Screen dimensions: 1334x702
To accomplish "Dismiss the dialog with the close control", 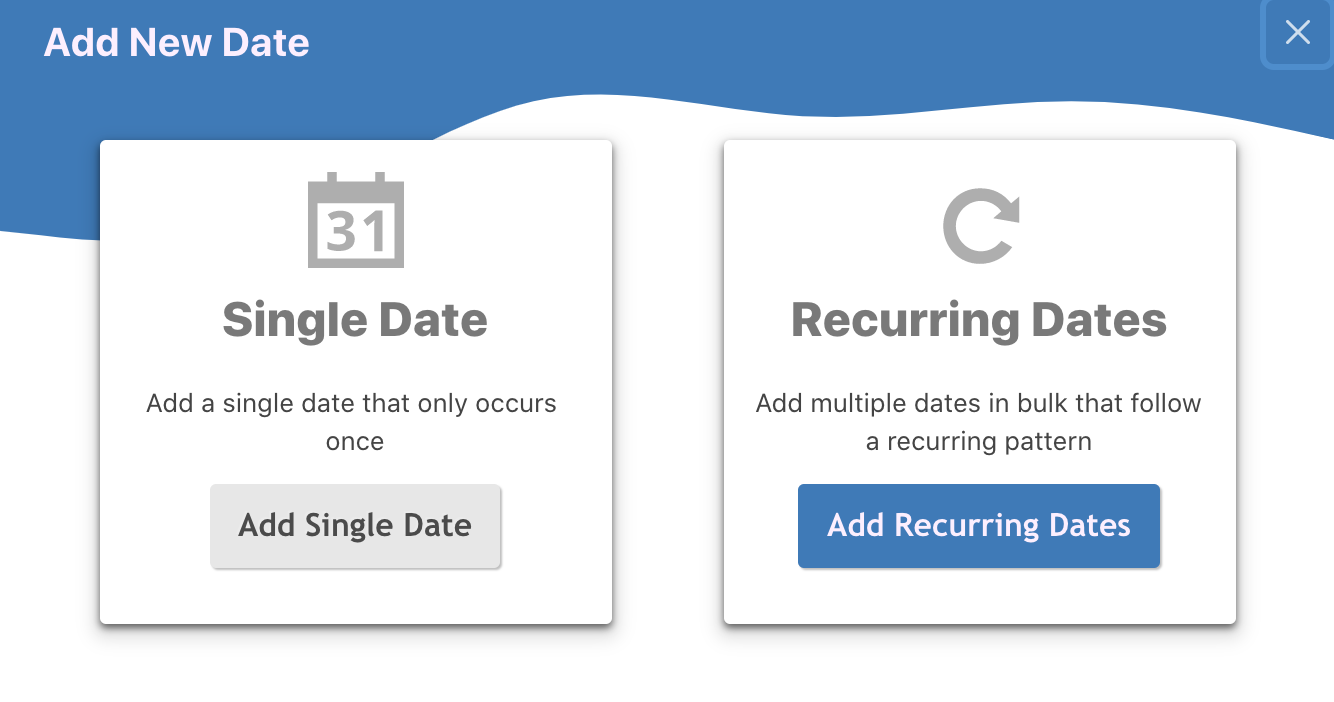I will (x=1297, y=33).
